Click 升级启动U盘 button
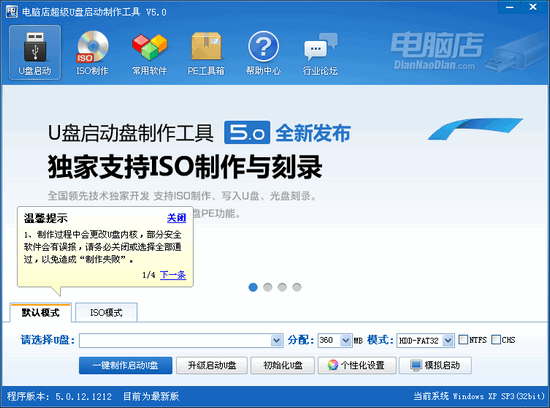The width and height of the screenshot is (550, 408). coord(212,366)
